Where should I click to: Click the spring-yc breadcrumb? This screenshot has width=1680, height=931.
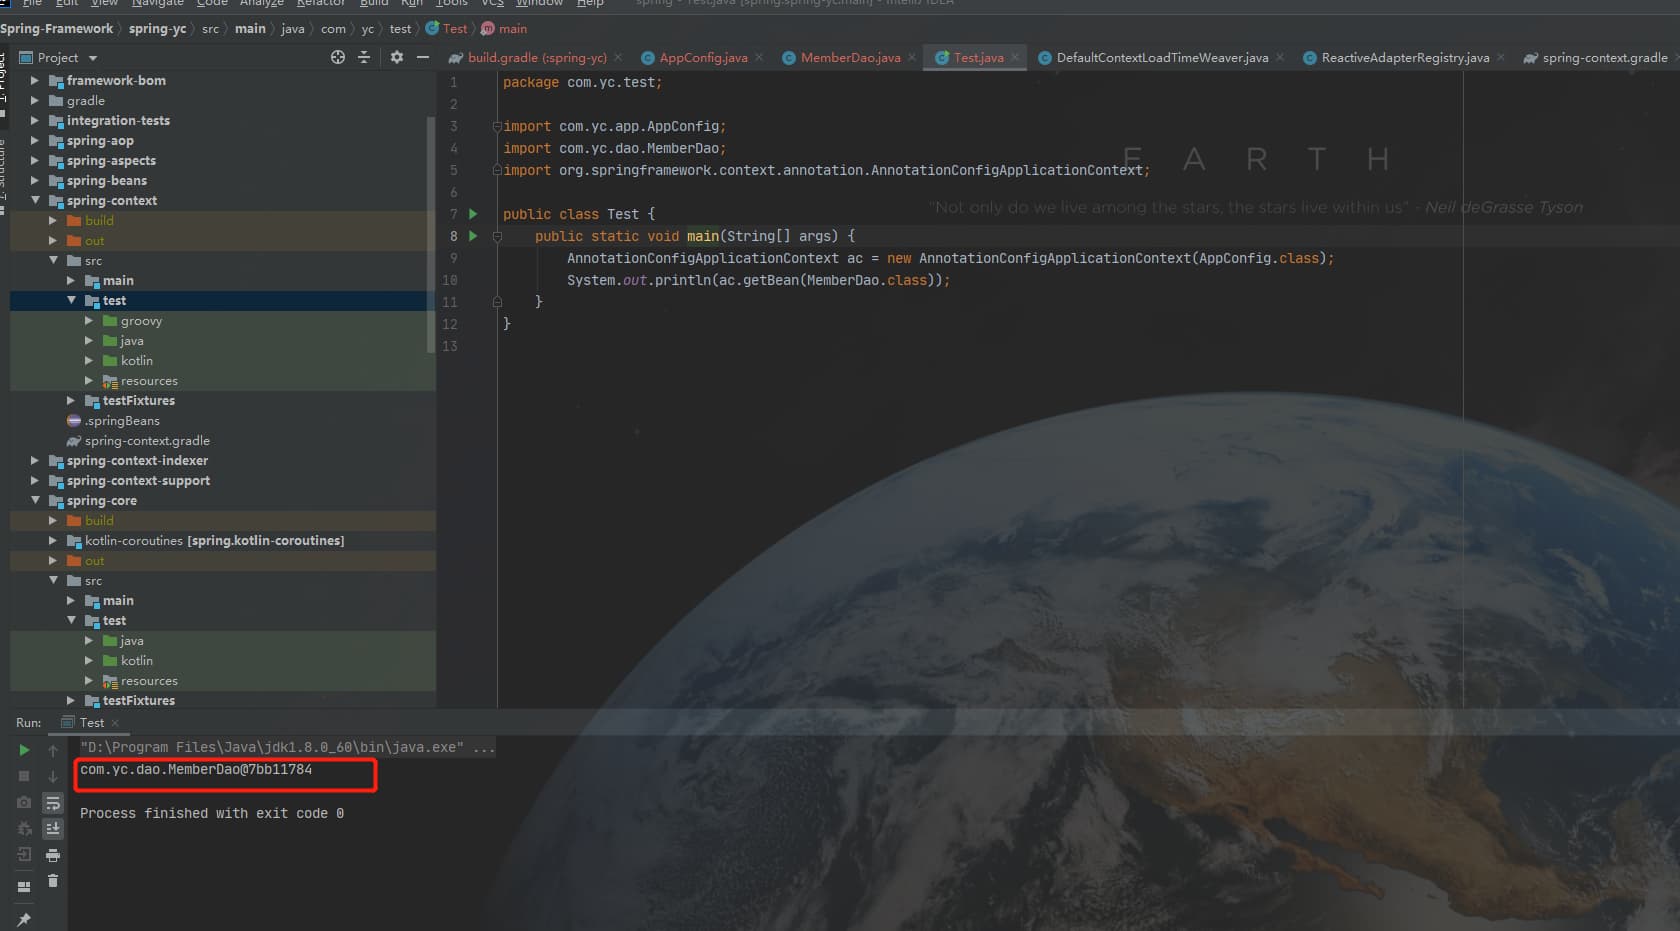(x=157, y=29)
